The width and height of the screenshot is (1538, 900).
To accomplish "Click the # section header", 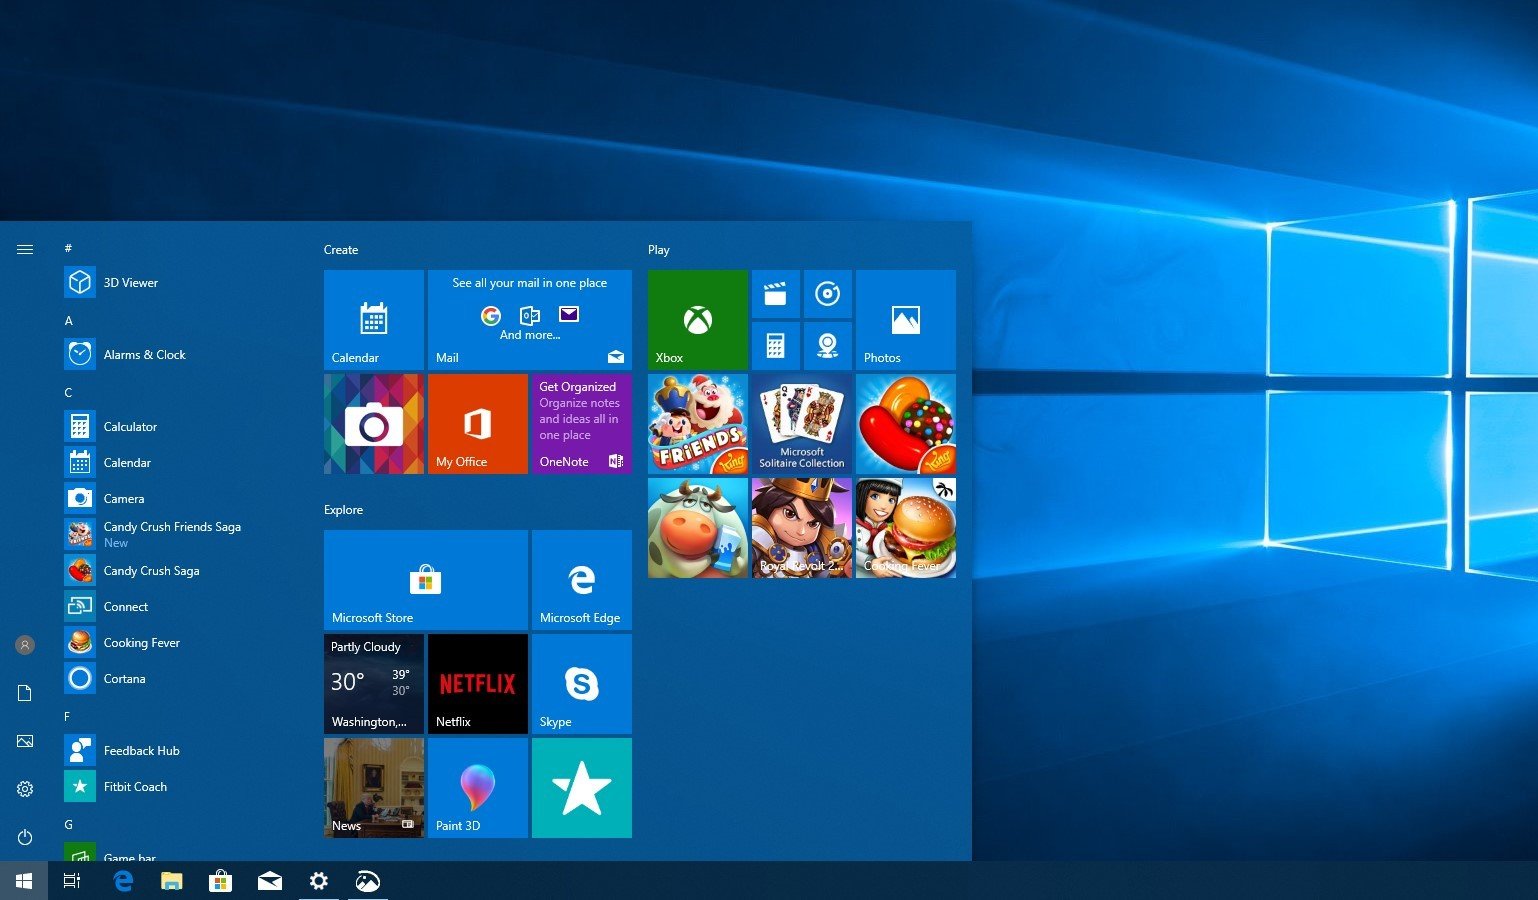I will tap(67, 248).
